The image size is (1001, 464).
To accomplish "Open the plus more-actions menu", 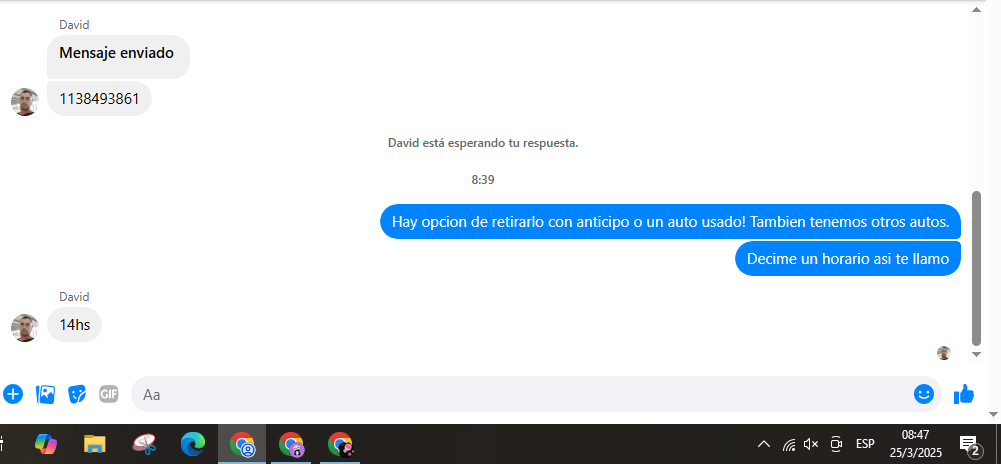I will tap(12, 394).
